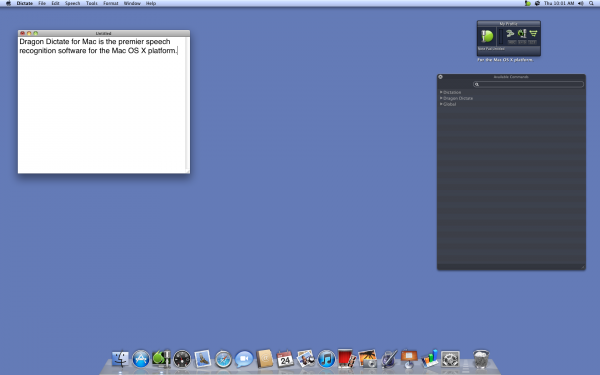Open iChat from the Dock

[244, 359]
